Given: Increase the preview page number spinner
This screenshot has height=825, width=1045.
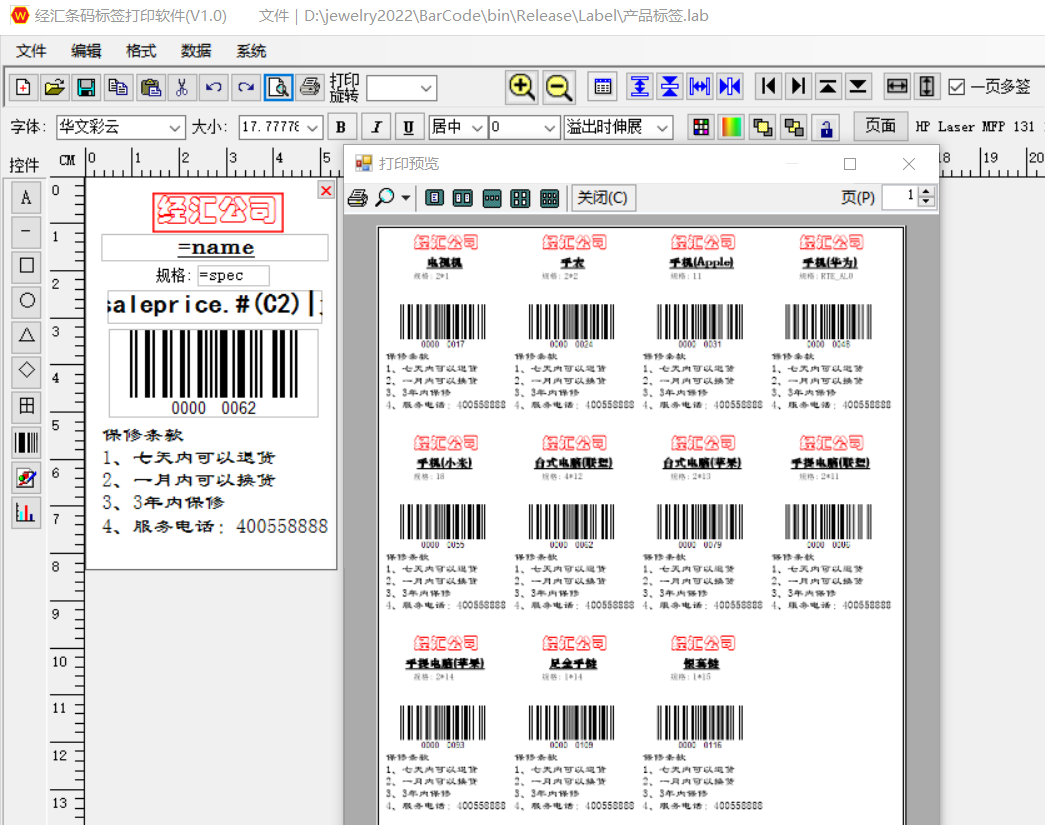Looking at the screenshot, I should pos(926,193).
